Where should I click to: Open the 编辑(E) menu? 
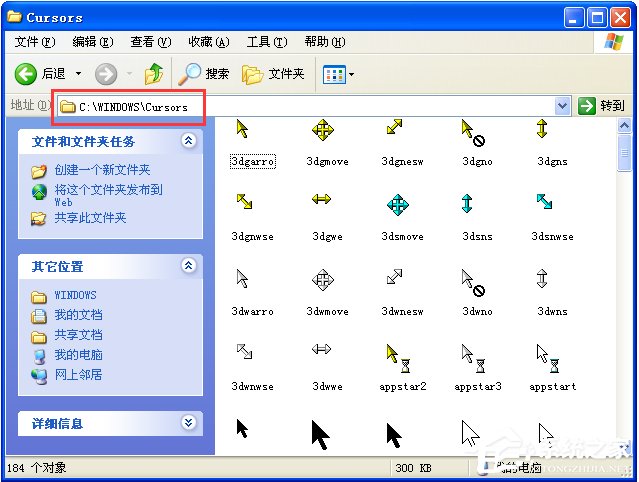tap(93, 42)
